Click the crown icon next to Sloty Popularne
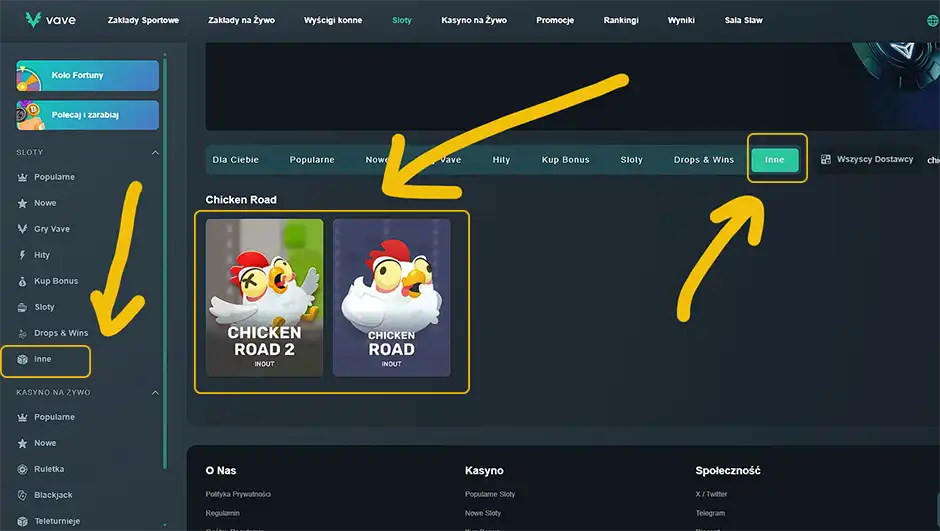The height and width of the screenshot is (531, 940). click(22, 177)
